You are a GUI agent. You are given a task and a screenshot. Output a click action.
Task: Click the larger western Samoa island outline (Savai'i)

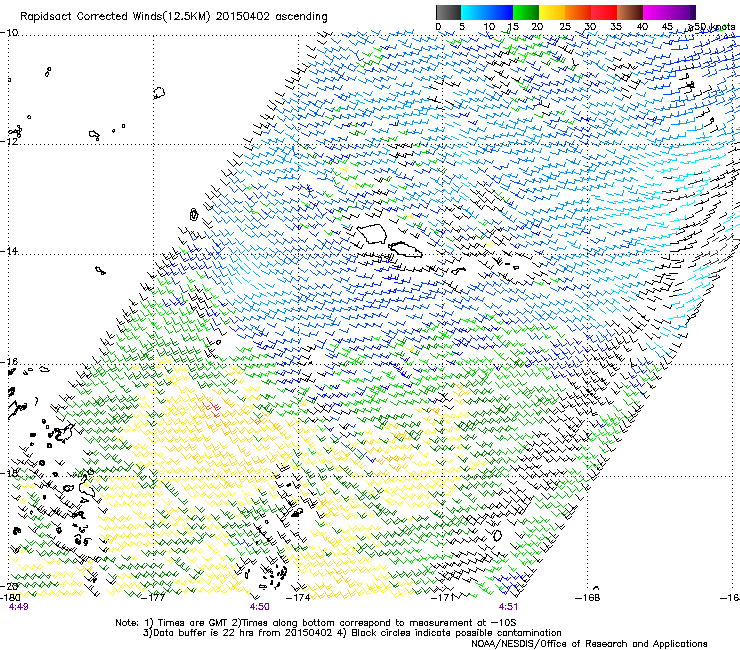(372, 234)
